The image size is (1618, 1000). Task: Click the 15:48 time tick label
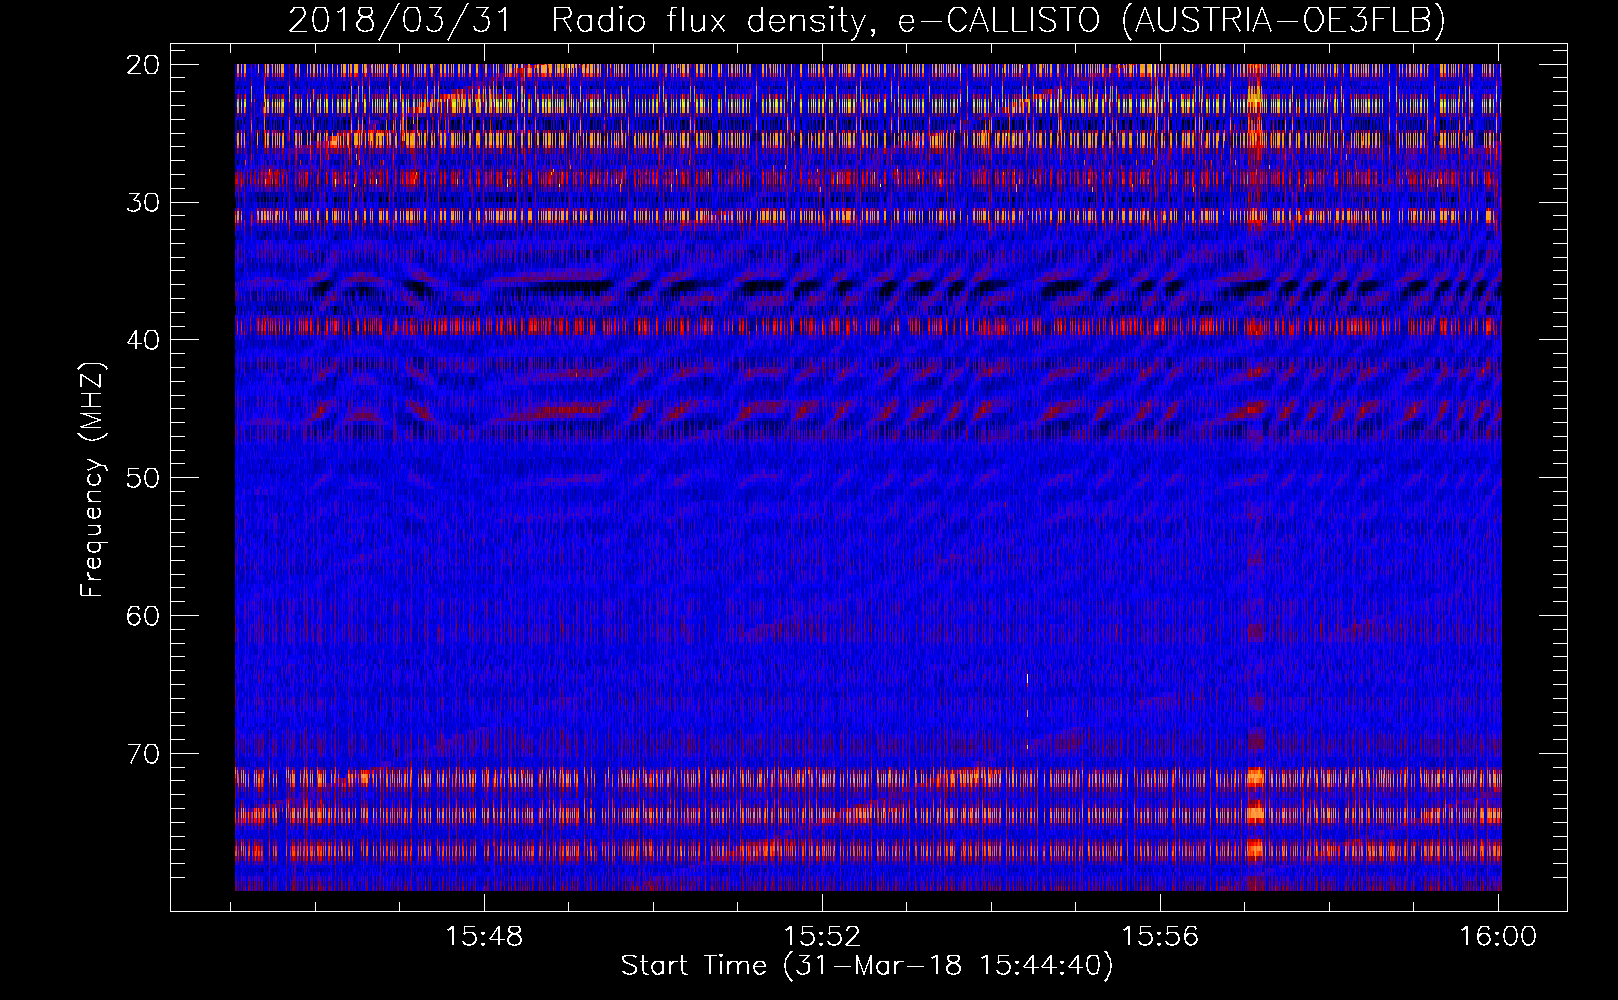[x=484, y=937]
